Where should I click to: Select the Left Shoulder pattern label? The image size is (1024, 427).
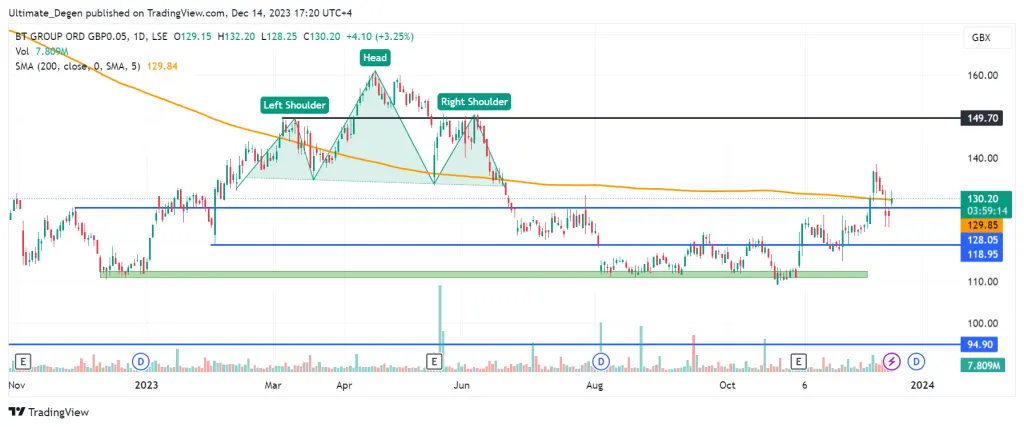tap(295, 104)
